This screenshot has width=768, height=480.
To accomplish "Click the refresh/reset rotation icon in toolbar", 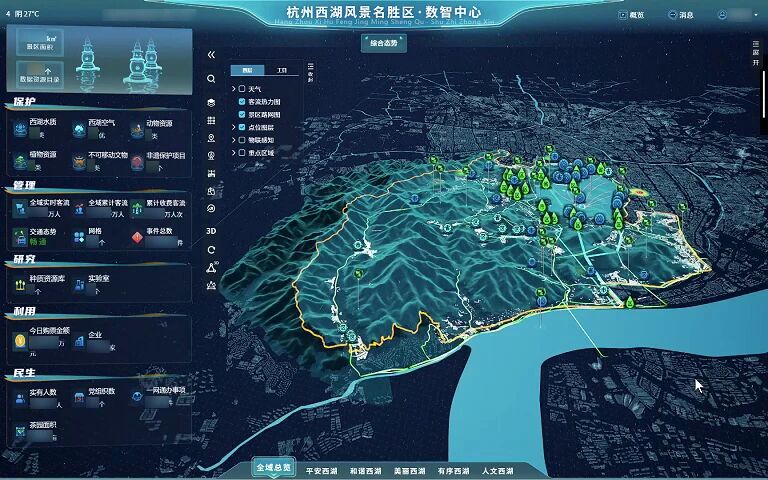I will (211, 249).
